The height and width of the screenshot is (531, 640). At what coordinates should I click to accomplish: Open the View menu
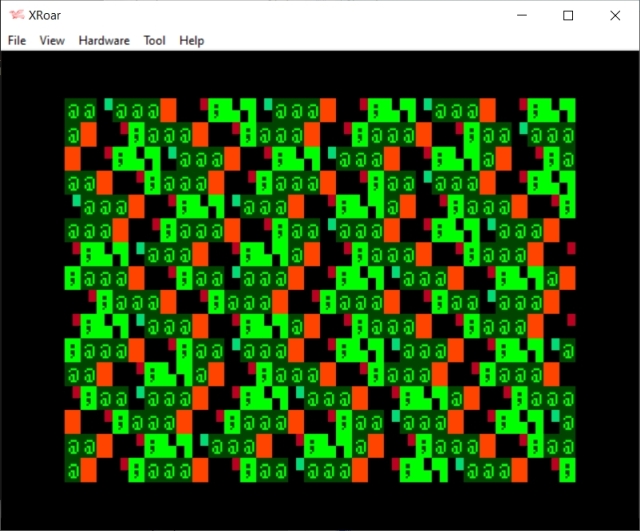click(52, 40)
